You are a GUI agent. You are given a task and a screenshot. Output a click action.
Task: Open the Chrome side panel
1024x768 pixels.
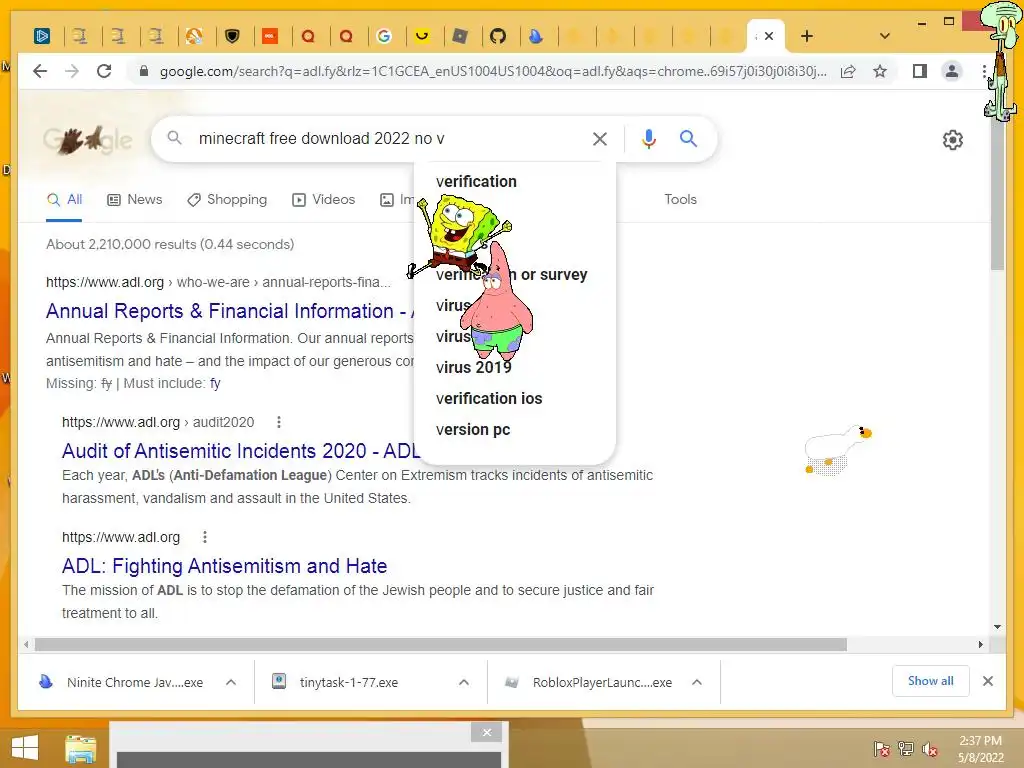[x=920, y=71]
